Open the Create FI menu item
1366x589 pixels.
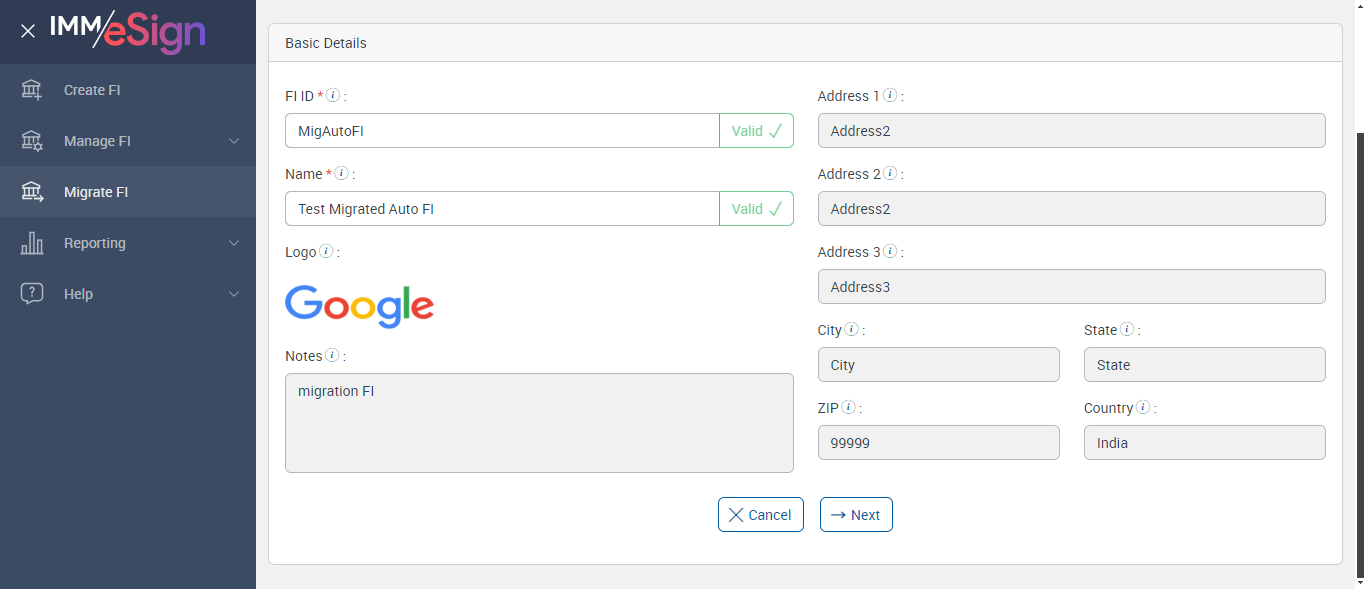tap(92, 90)
